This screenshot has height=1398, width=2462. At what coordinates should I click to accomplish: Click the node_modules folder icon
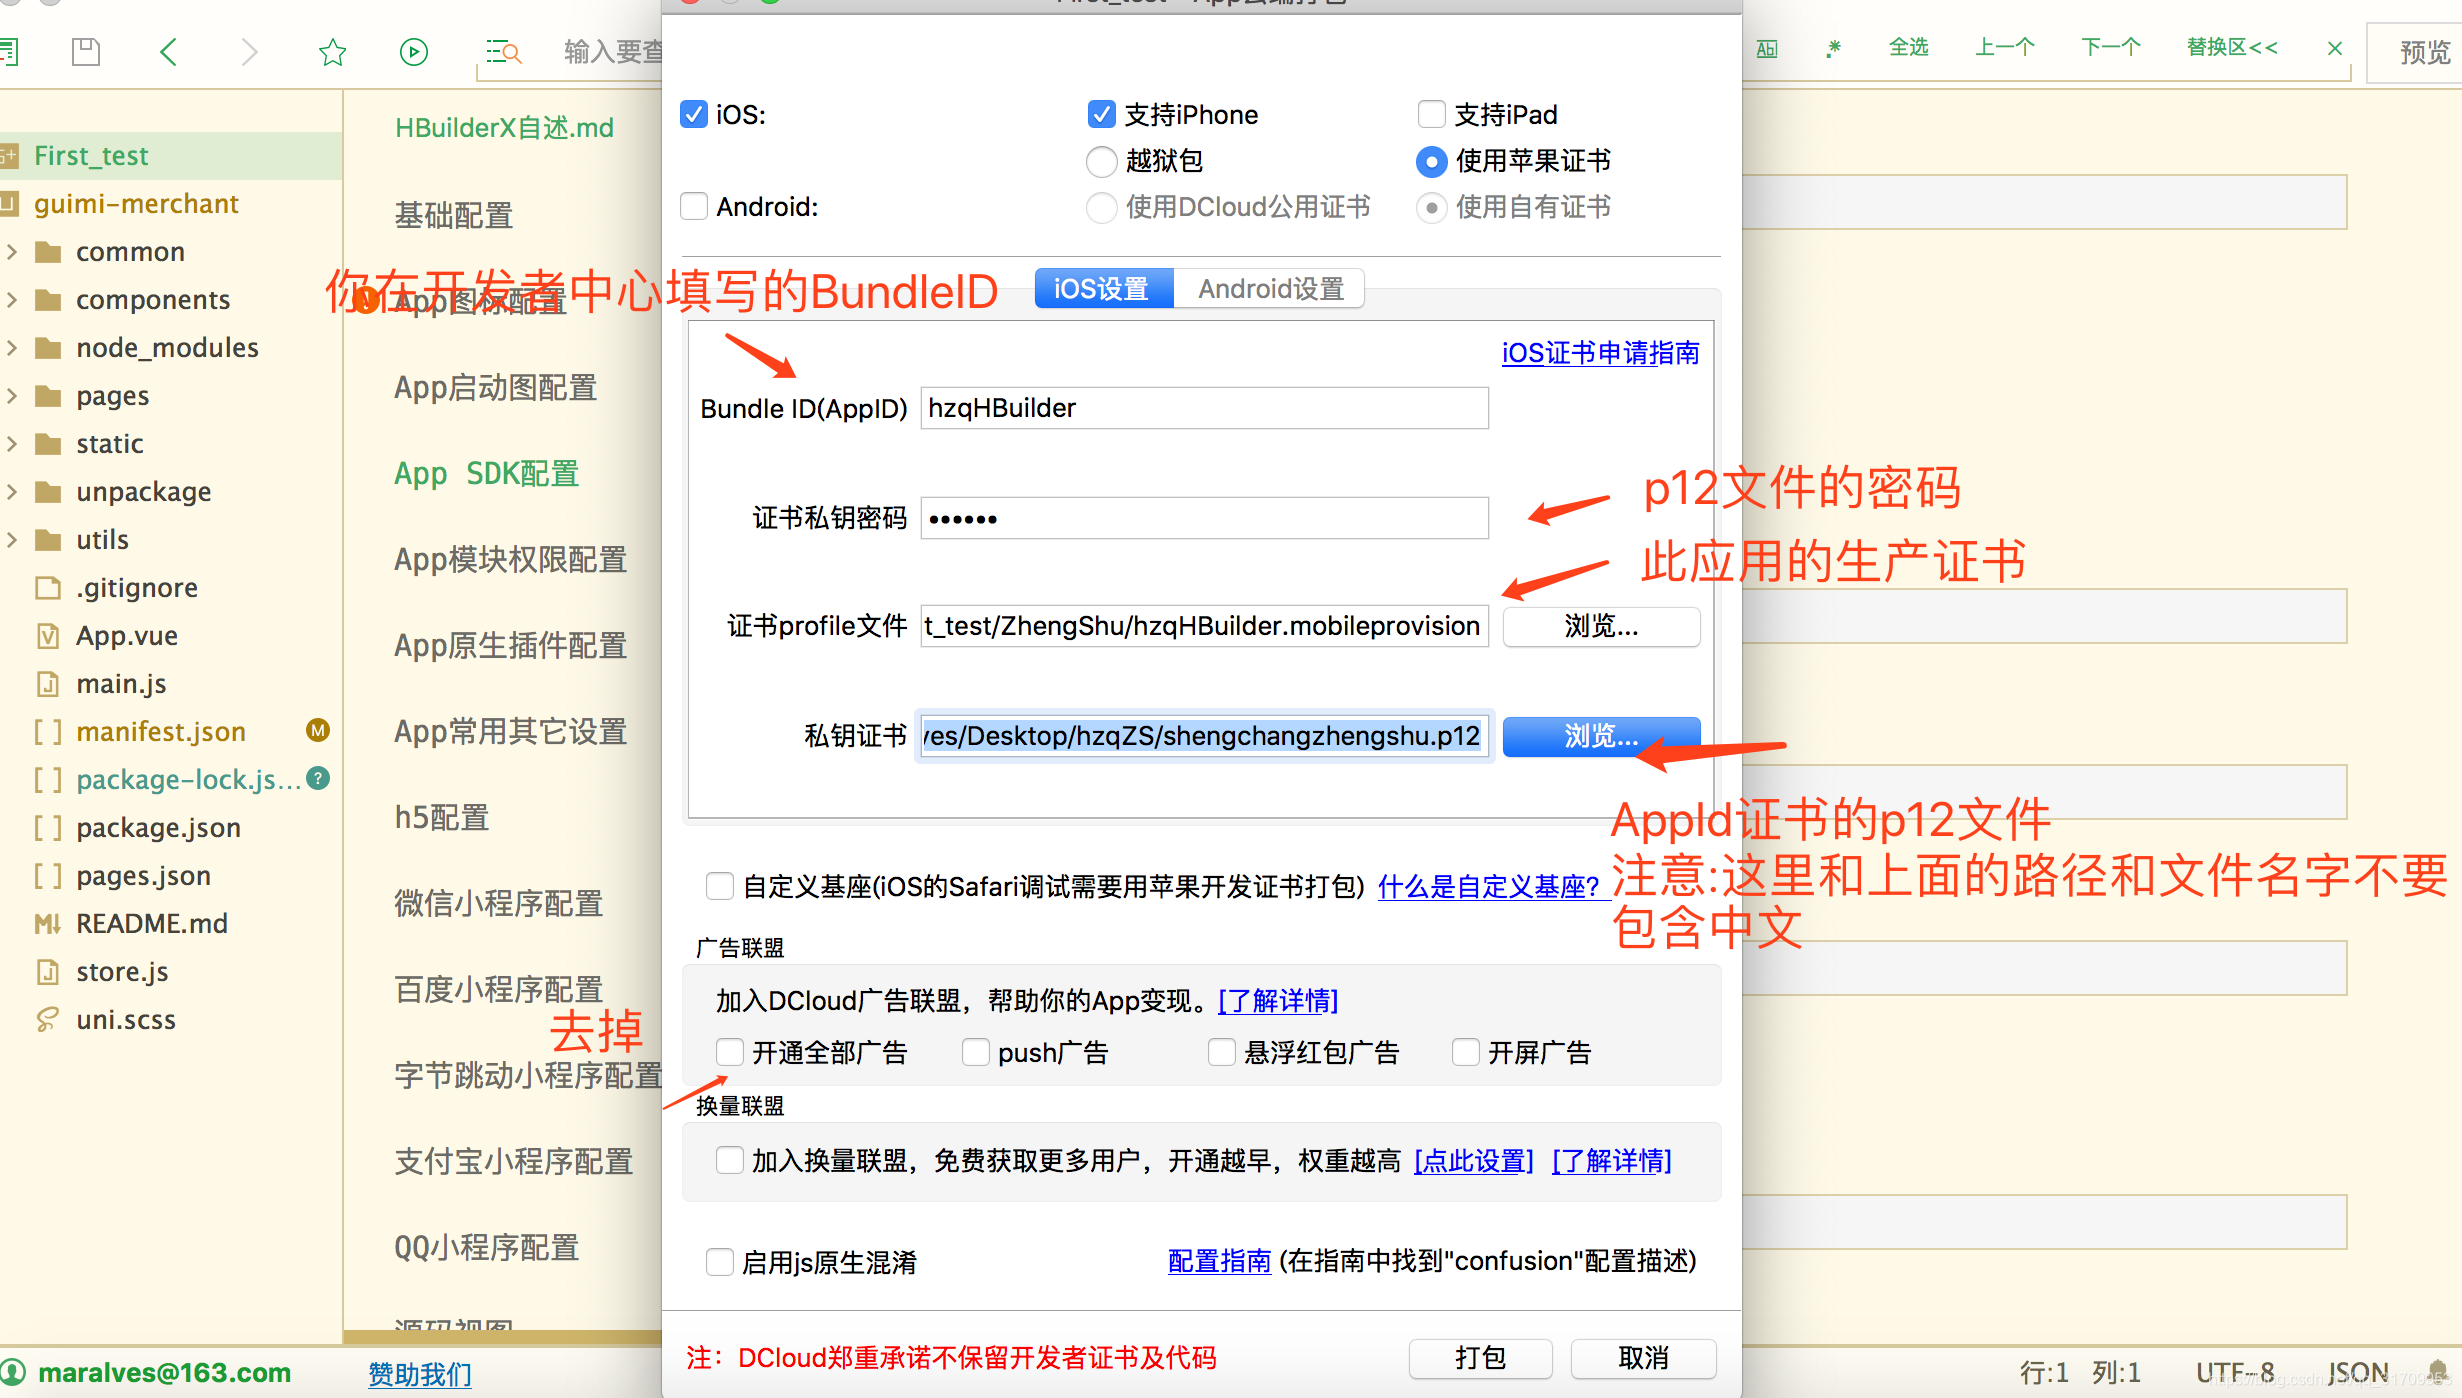click(x=48, y=348)
